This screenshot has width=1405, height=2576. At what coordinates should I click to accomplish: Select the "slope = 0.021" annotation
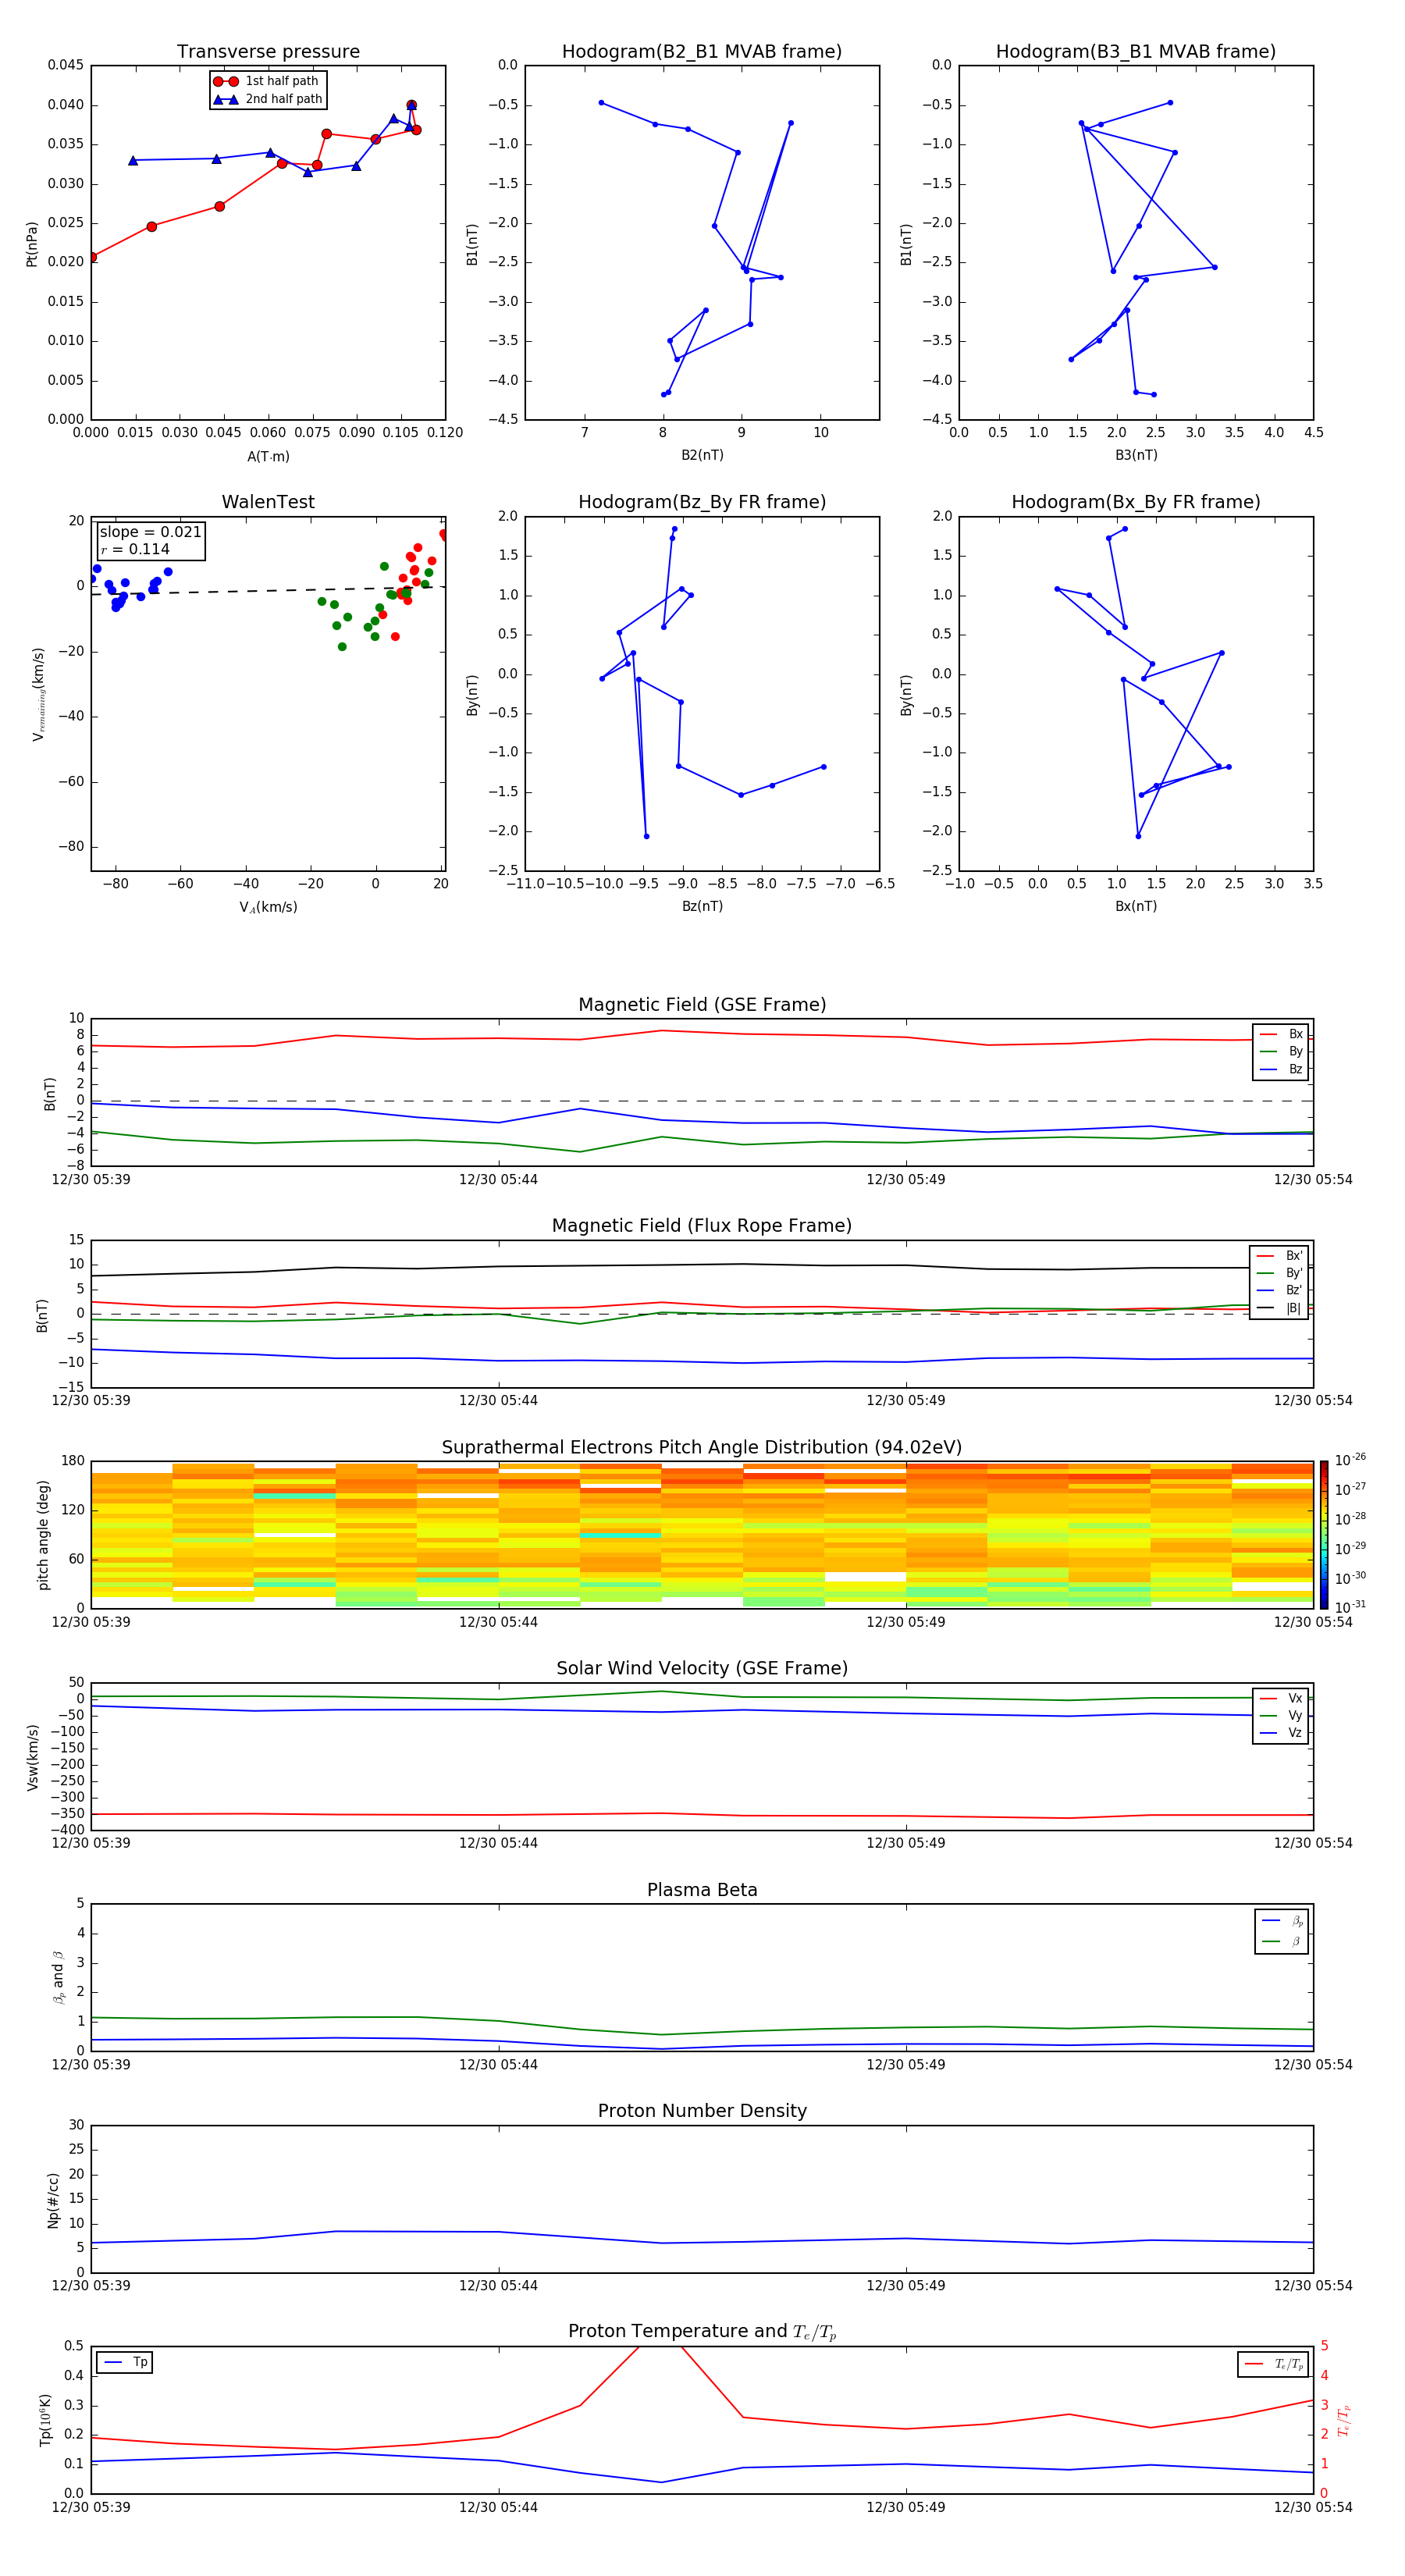point(150,532)
